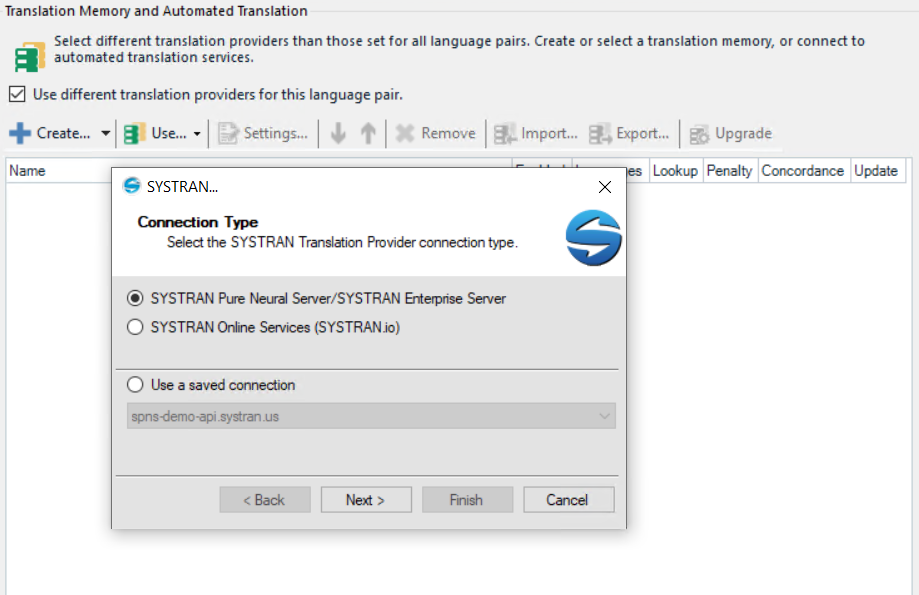Move provider down with the down arrow
The width and height of the screenshot is (919, 595).
pyautogui.click(x=338, y=133)
